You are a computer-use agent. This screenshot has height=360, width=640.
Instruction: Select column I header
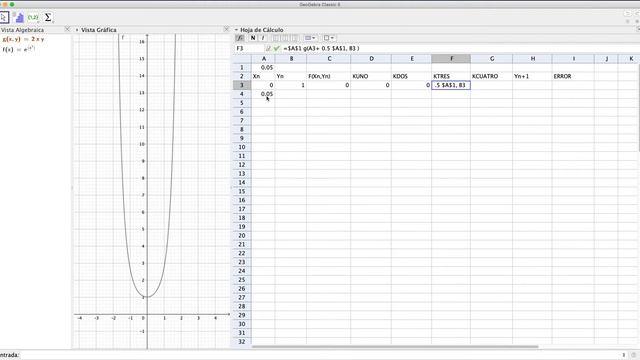(573, 59)
